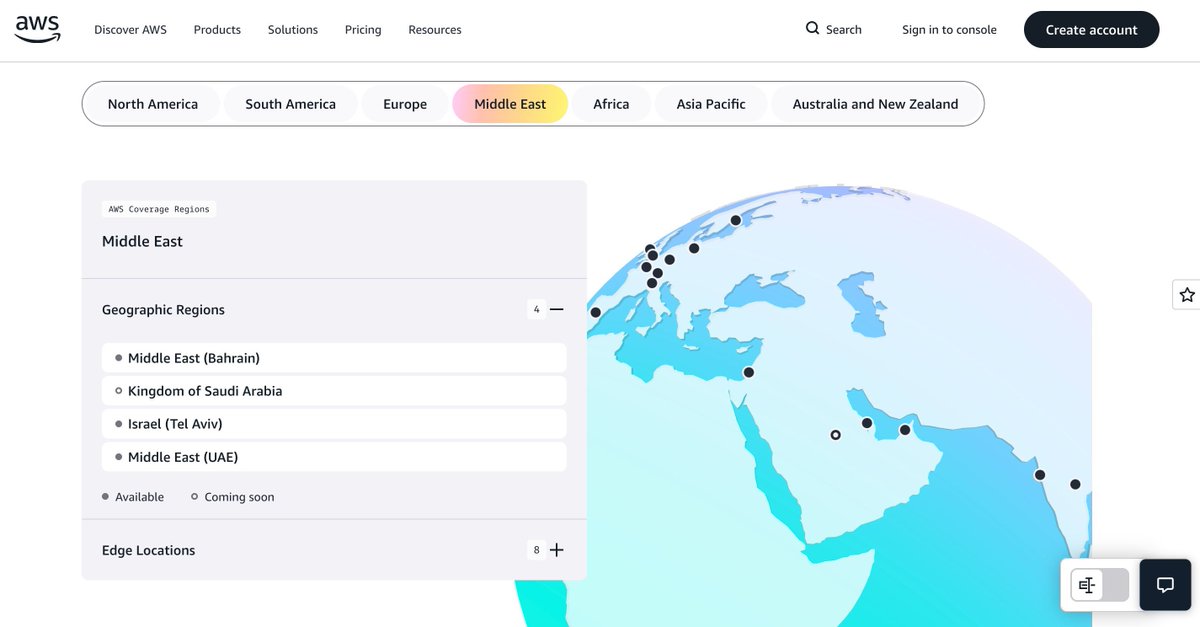1200x627 pixels.
Task: Open the Discover AWS menu
Action: click(130, 30)
